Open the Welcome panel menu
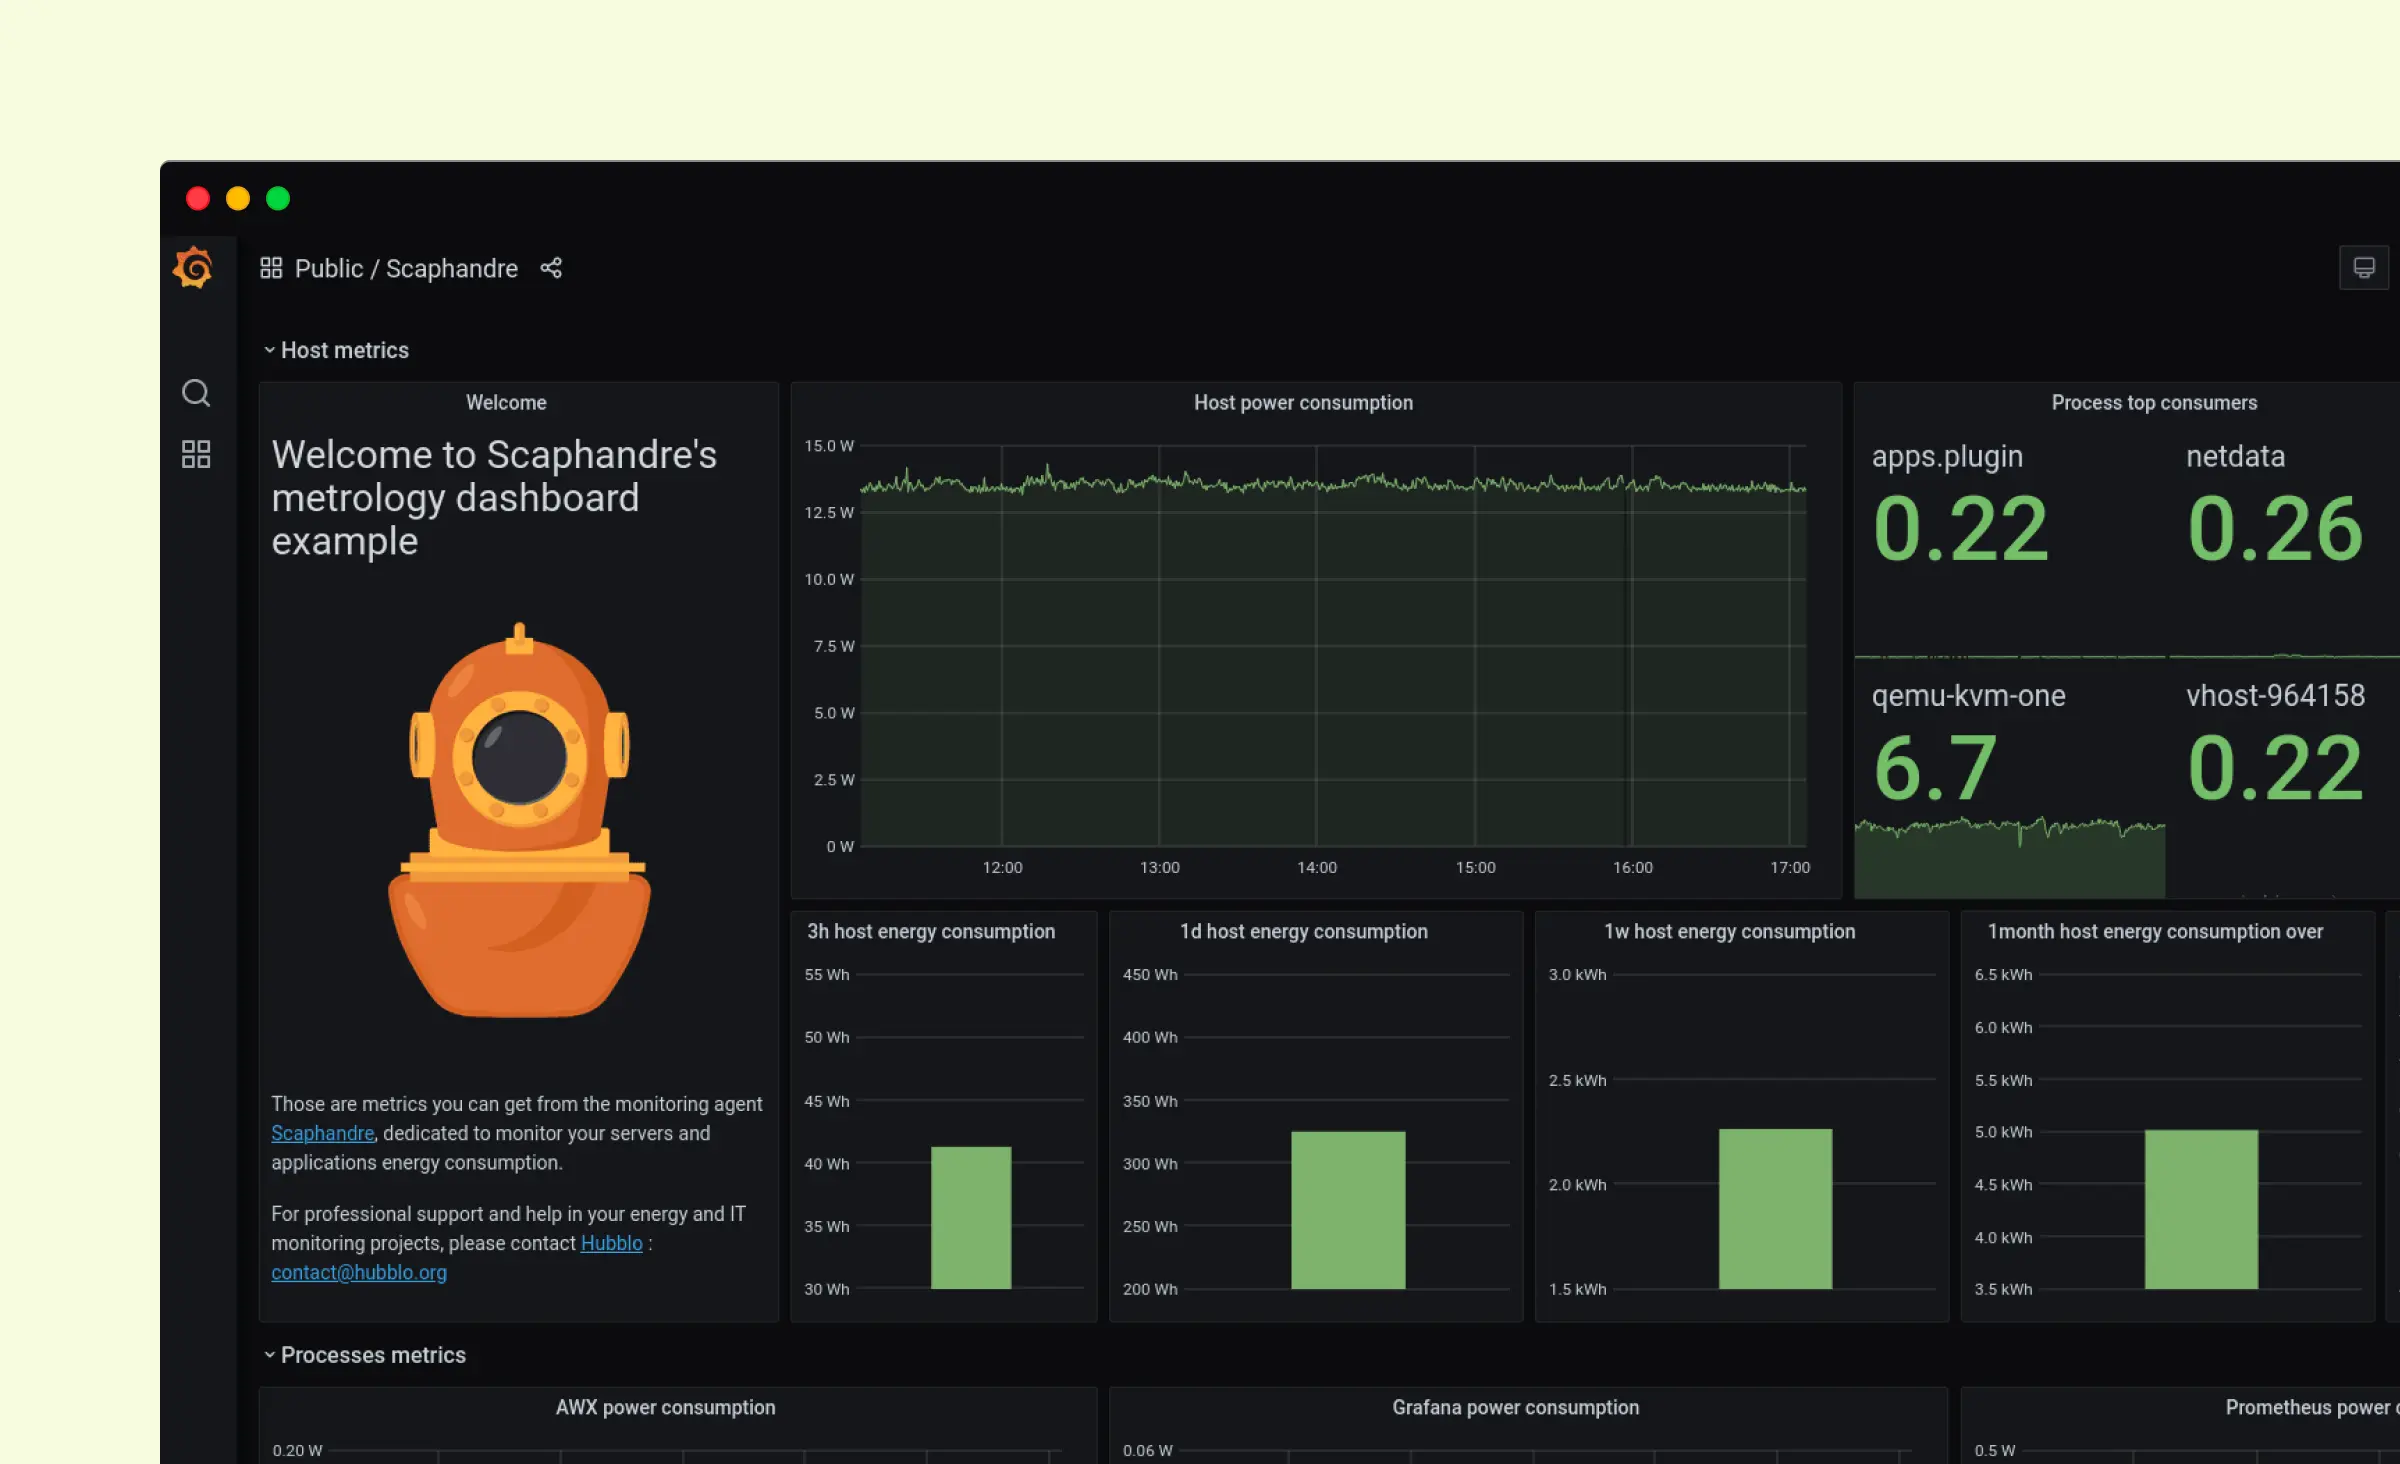Viewport: 2400px width, 1464px height. 506,402
